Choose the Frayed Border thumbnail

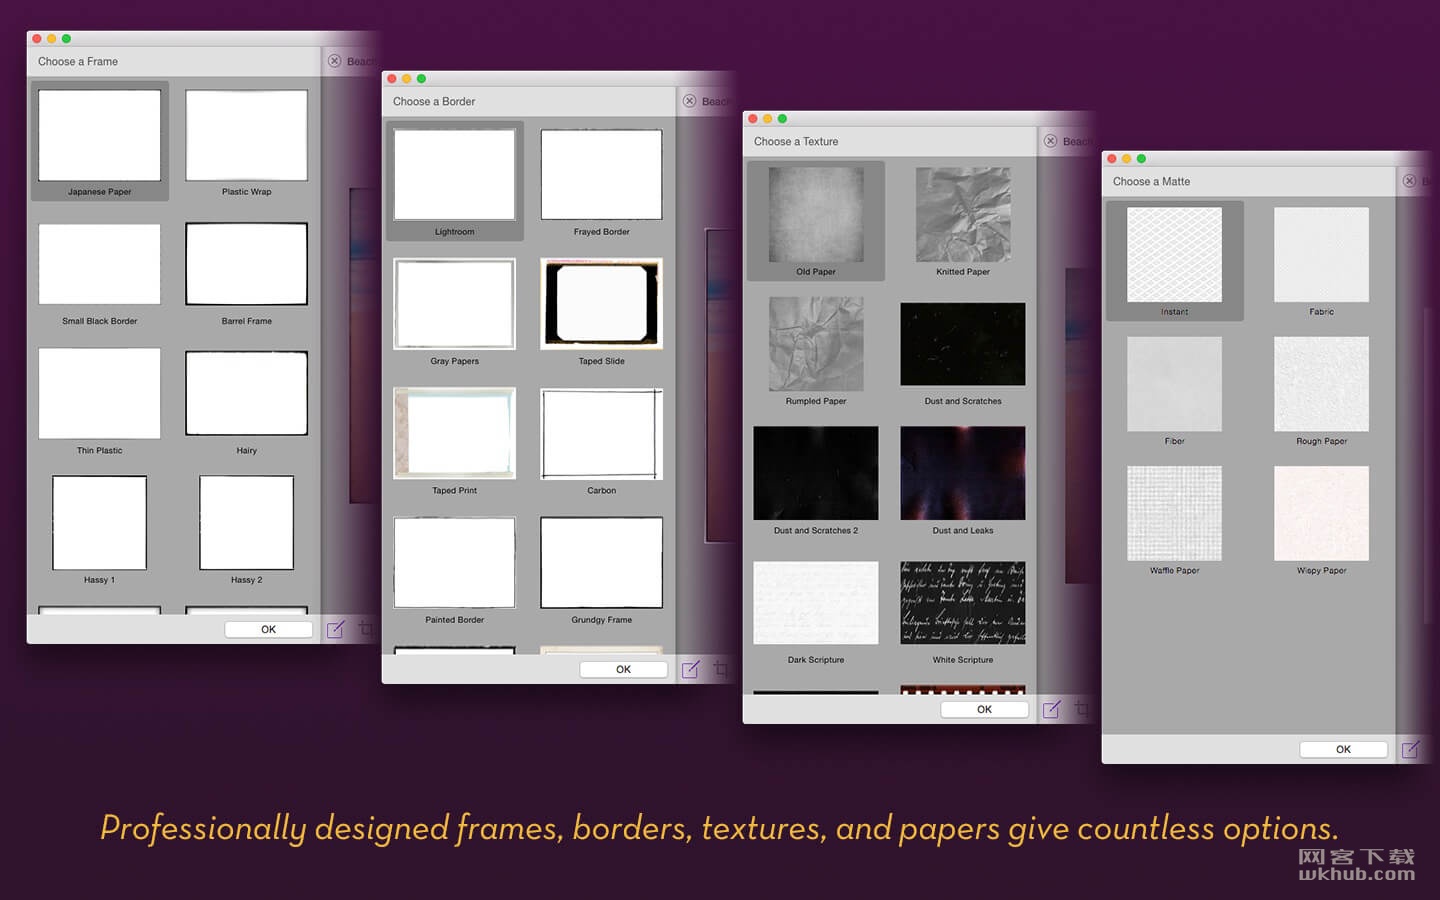(601, 175)
